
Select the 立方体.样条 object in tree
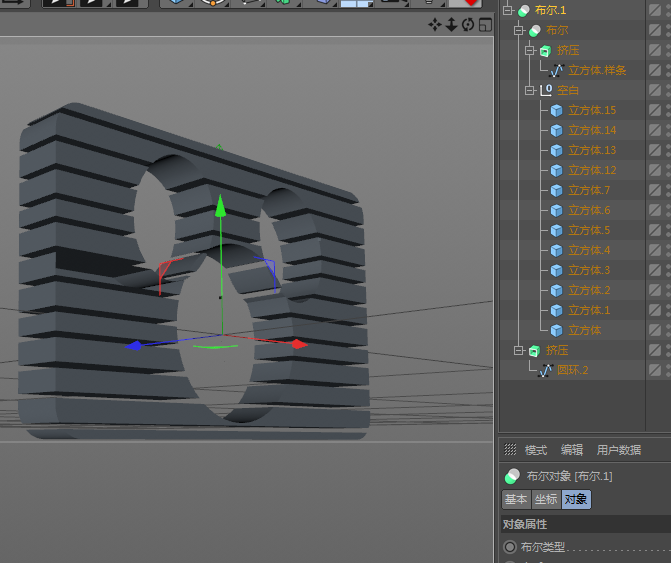click(x=597, y=70)
